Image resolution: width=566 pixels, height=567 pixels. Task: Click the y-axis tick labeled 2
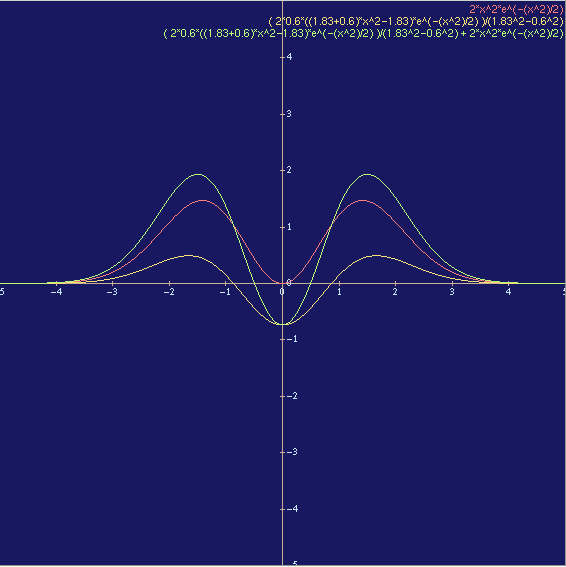click(289, 170)
